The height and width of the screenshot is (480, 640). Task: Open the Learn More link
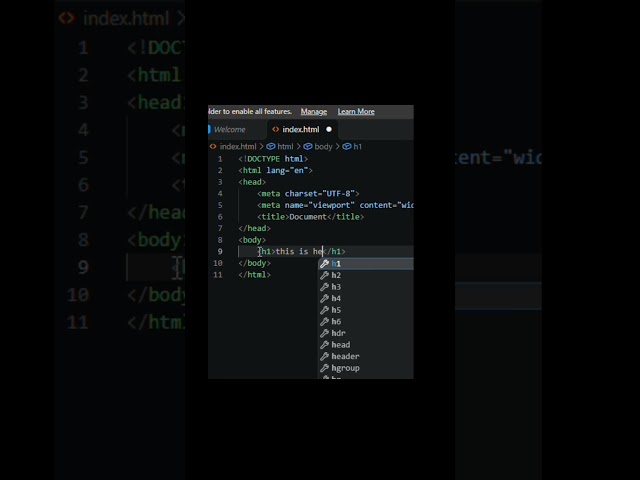click(x=356, y=111)
